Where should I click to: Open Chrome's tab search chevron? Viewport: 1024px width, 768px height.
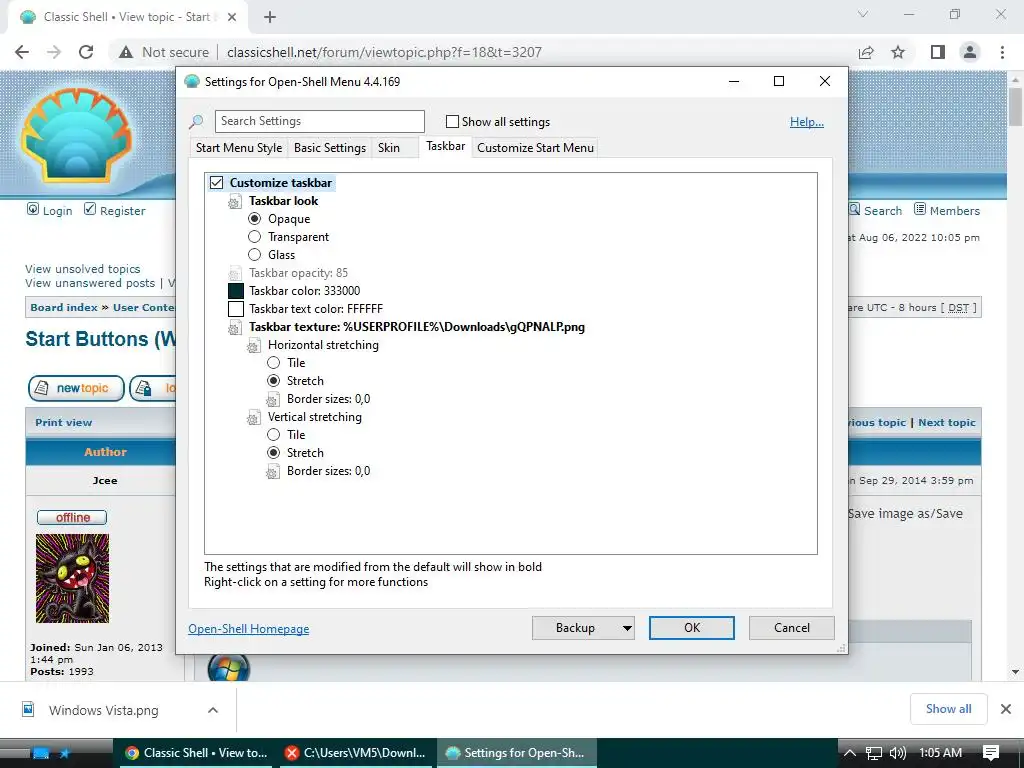point(863,14)
